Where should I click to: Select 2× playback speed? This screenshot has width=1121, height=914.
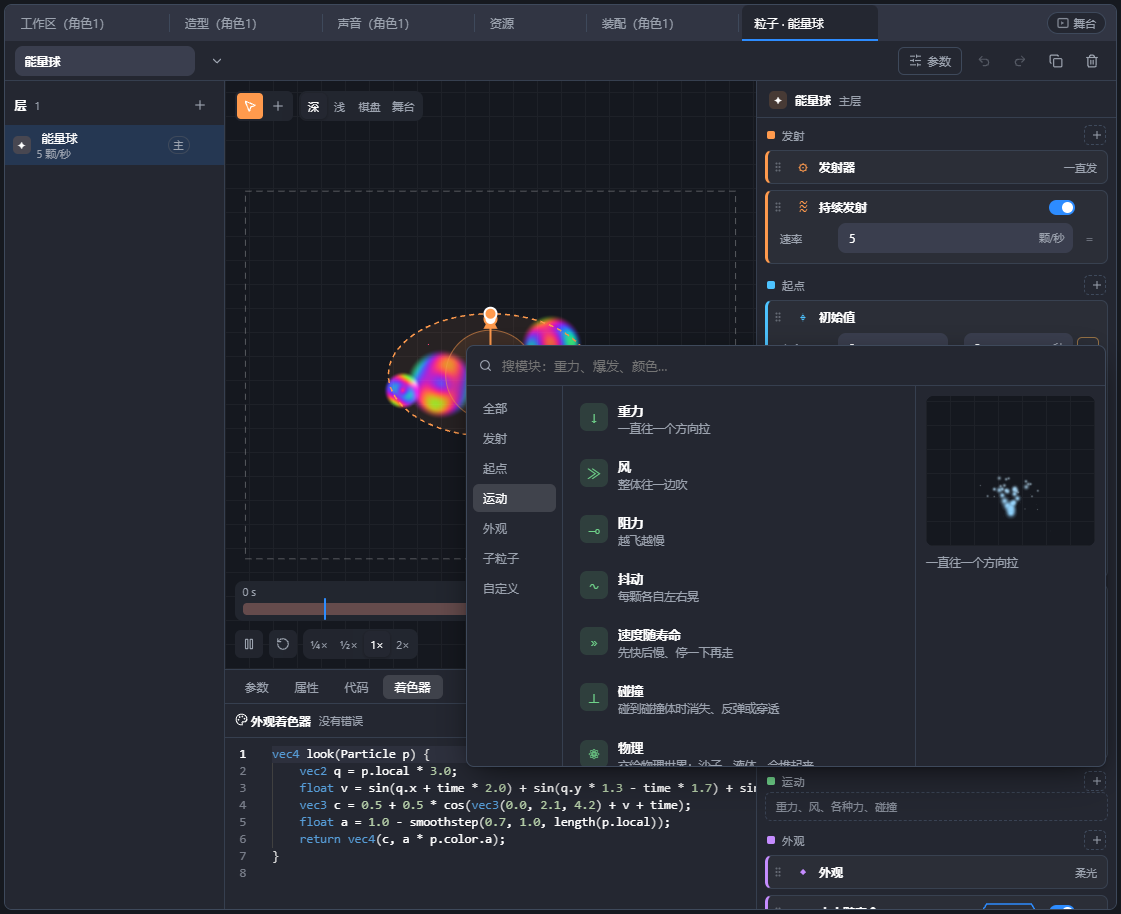[x=403, y=645]
